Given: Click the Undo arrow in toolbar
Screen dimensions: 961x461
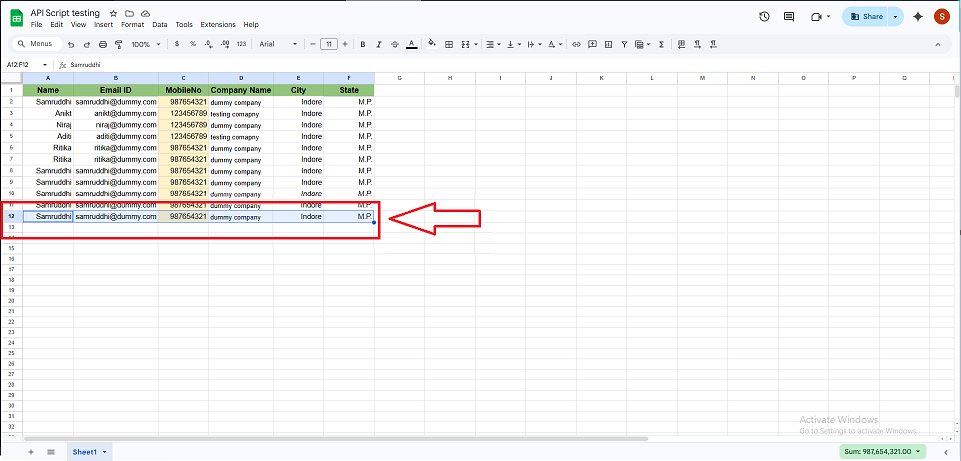Looking at the screenshot, I should (71, 44).
